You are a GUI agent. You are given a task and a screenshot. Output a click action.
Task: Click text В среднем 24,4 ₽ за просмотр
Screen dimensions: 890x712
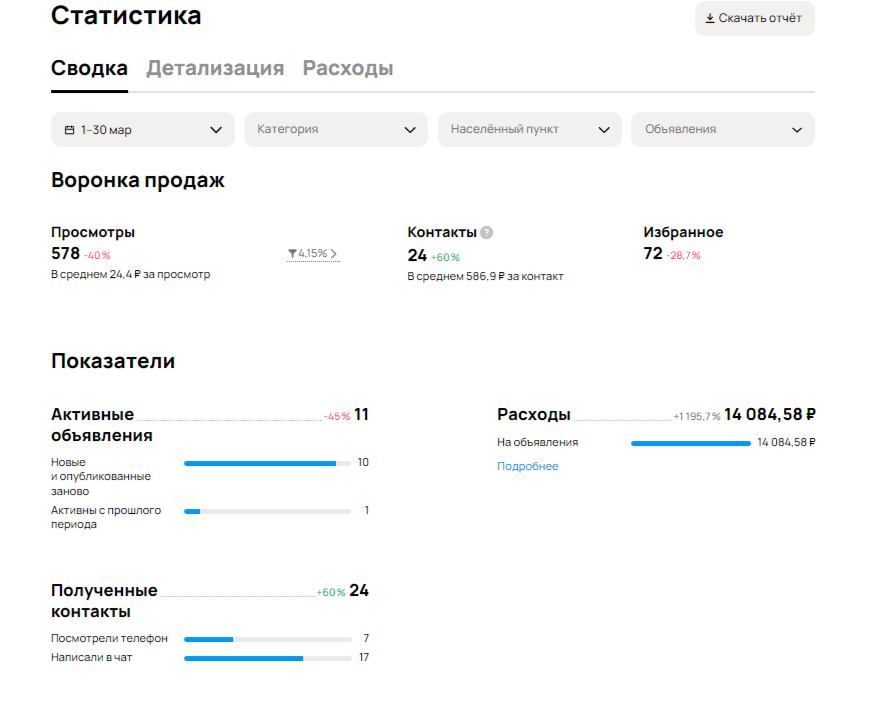pyautogui.click(x=131, y=274)
